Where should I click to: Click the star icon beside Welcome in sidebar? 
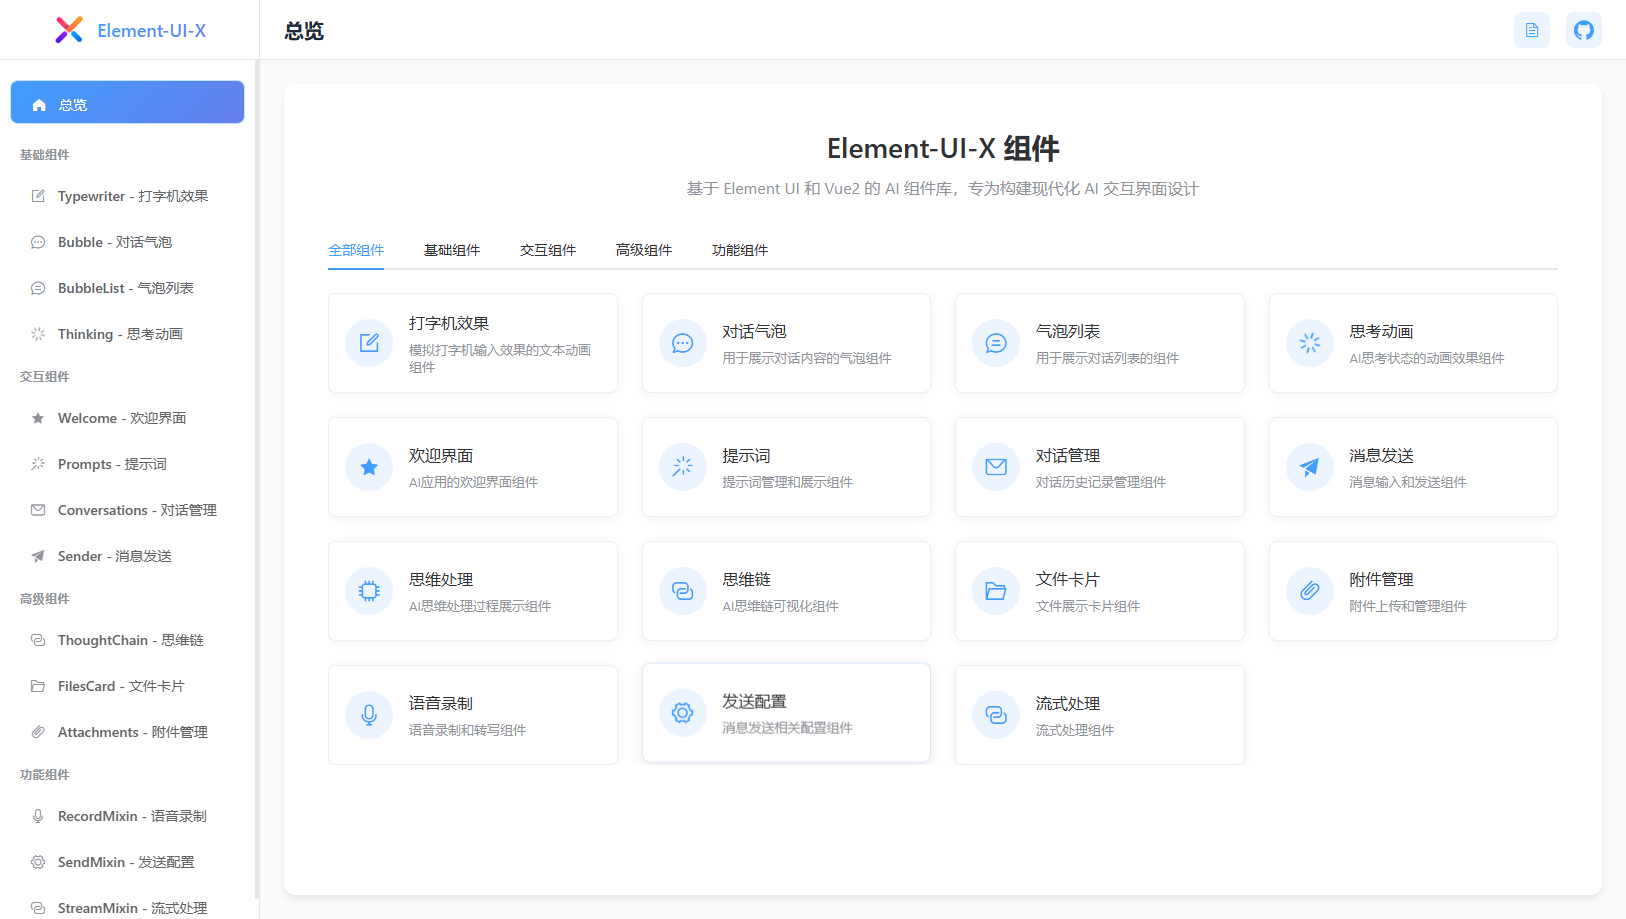[x=38, y=418]
